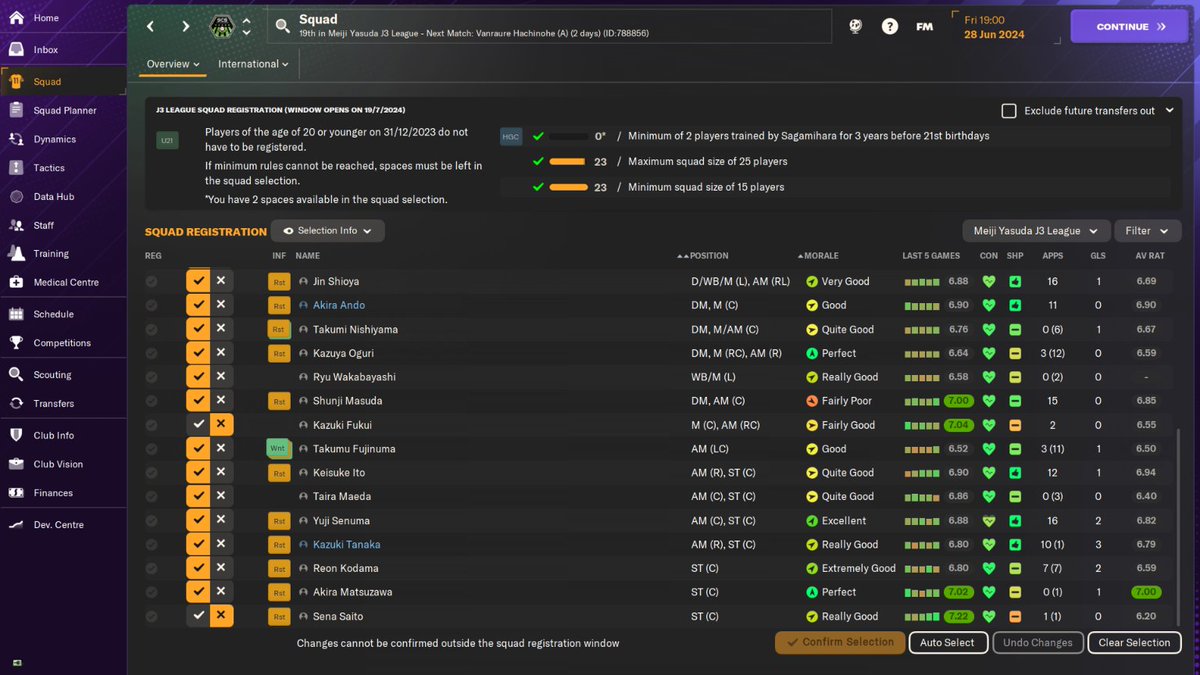Click the minimum squad size progress bar
Image resolution: width=1200 pixels, height=675 pixels.
[568, 187]
